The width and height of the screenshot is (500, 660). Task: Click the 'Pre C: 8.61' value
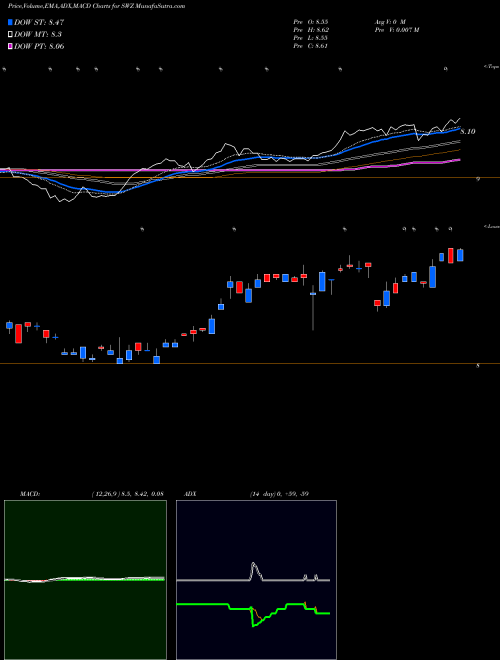pyautogui.click(x=311, y=45)
